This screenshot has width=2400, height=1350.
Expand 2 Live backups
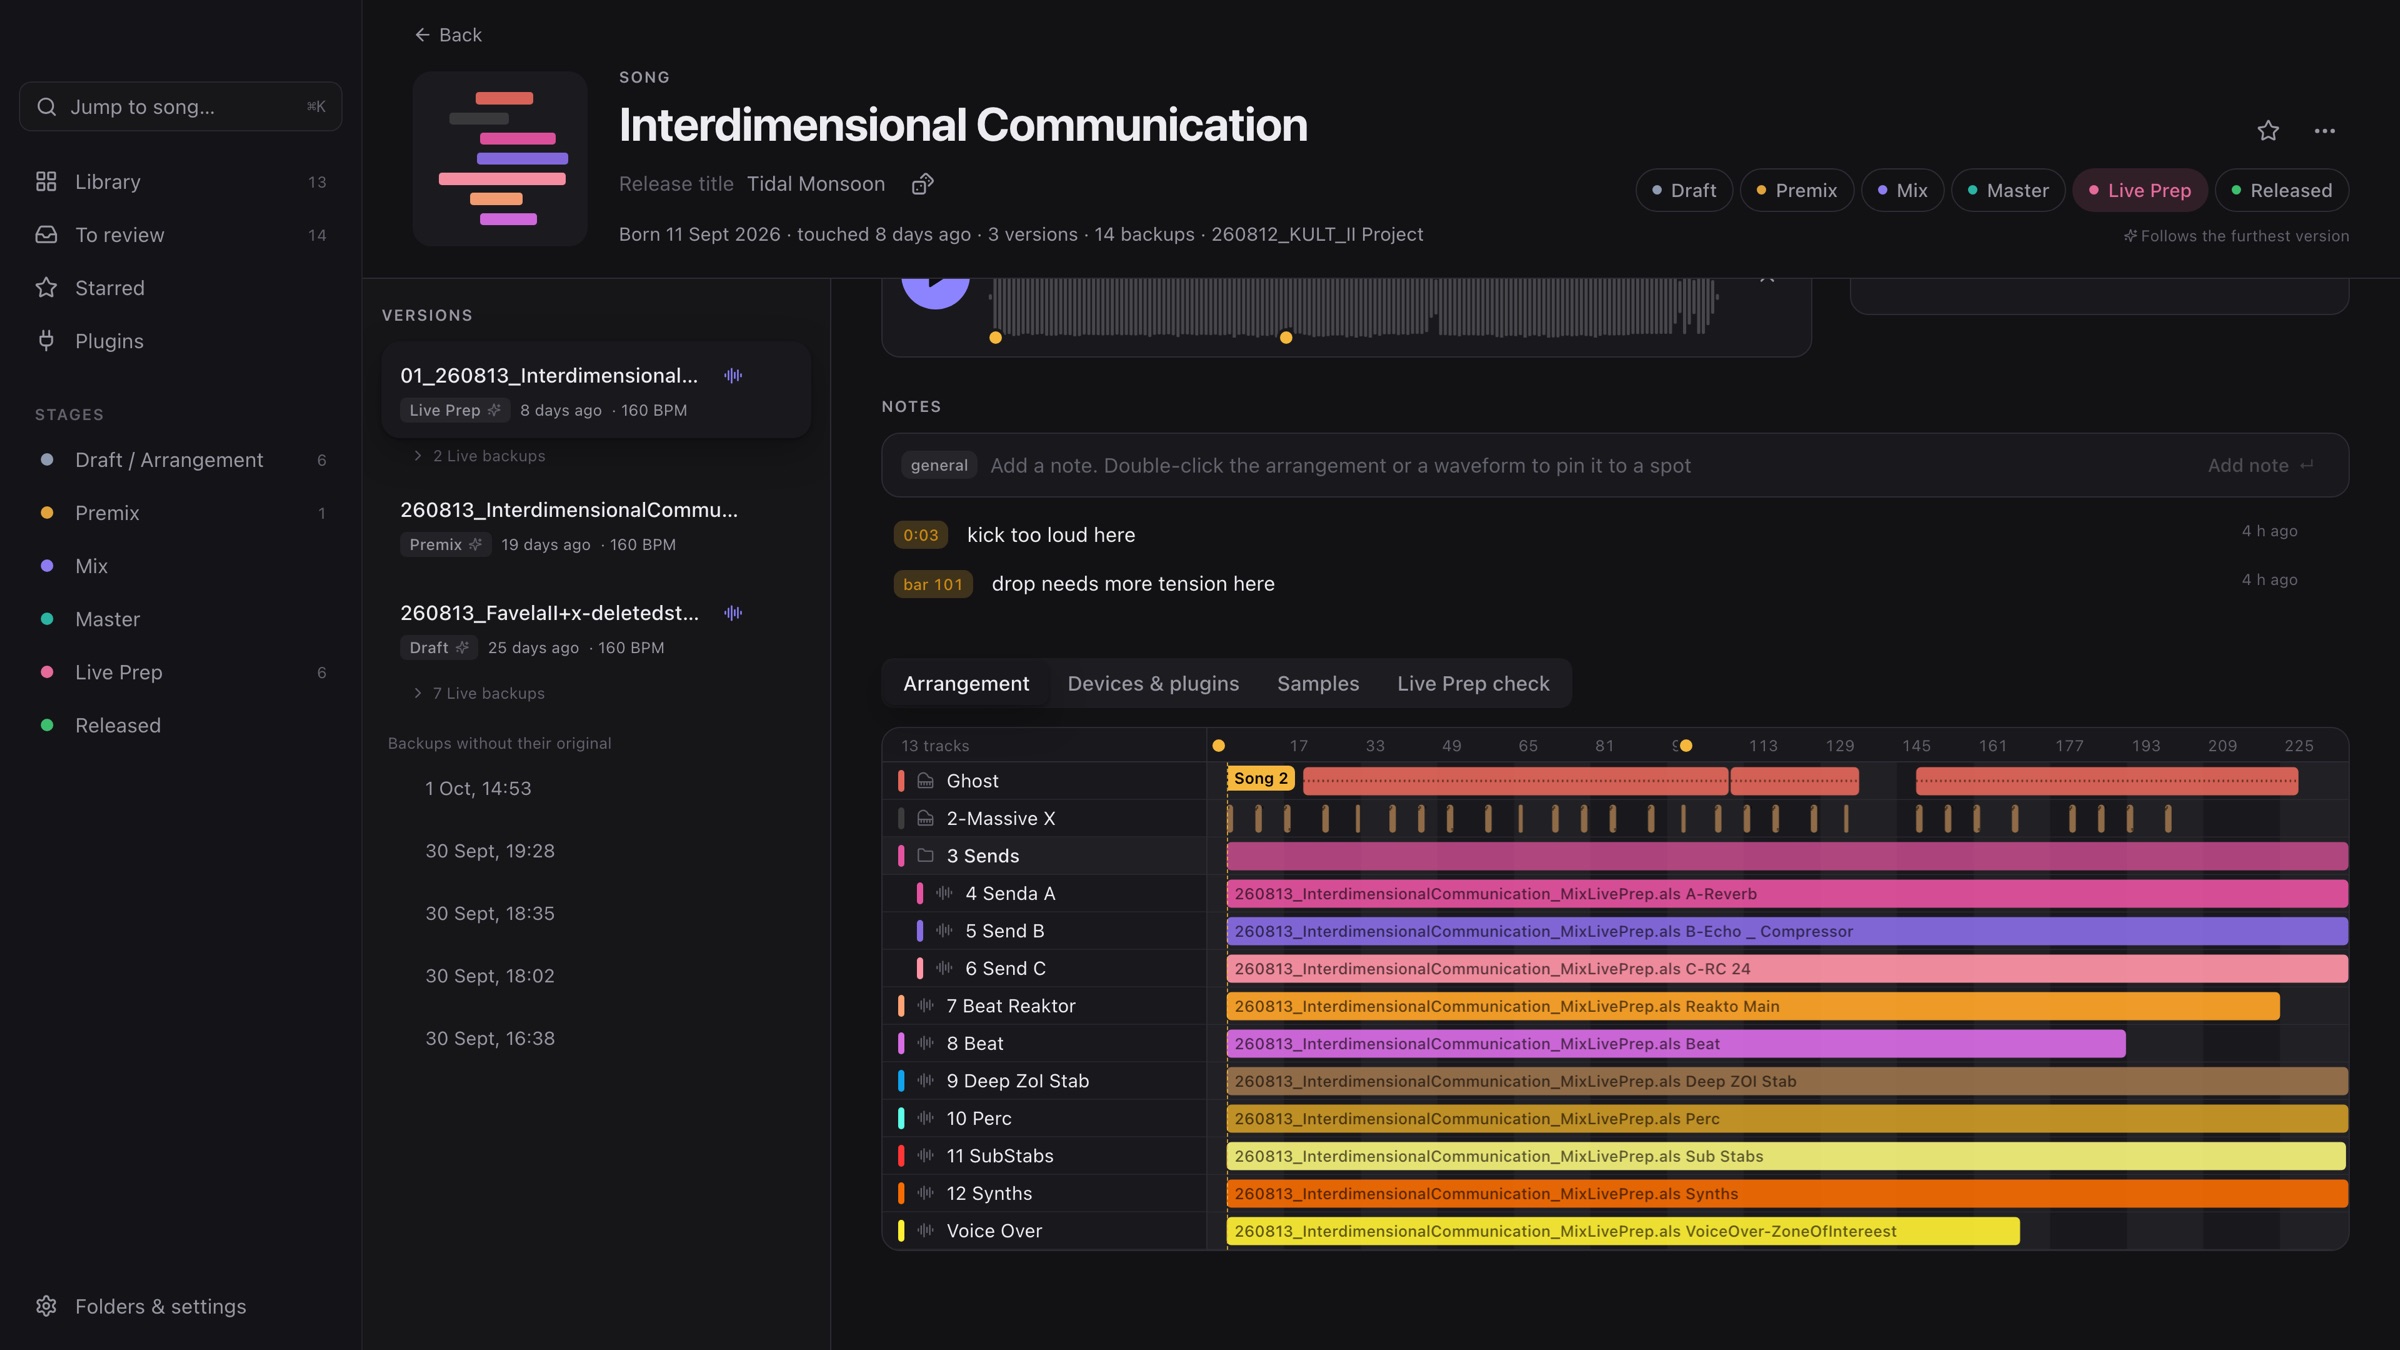coord(479,456)
